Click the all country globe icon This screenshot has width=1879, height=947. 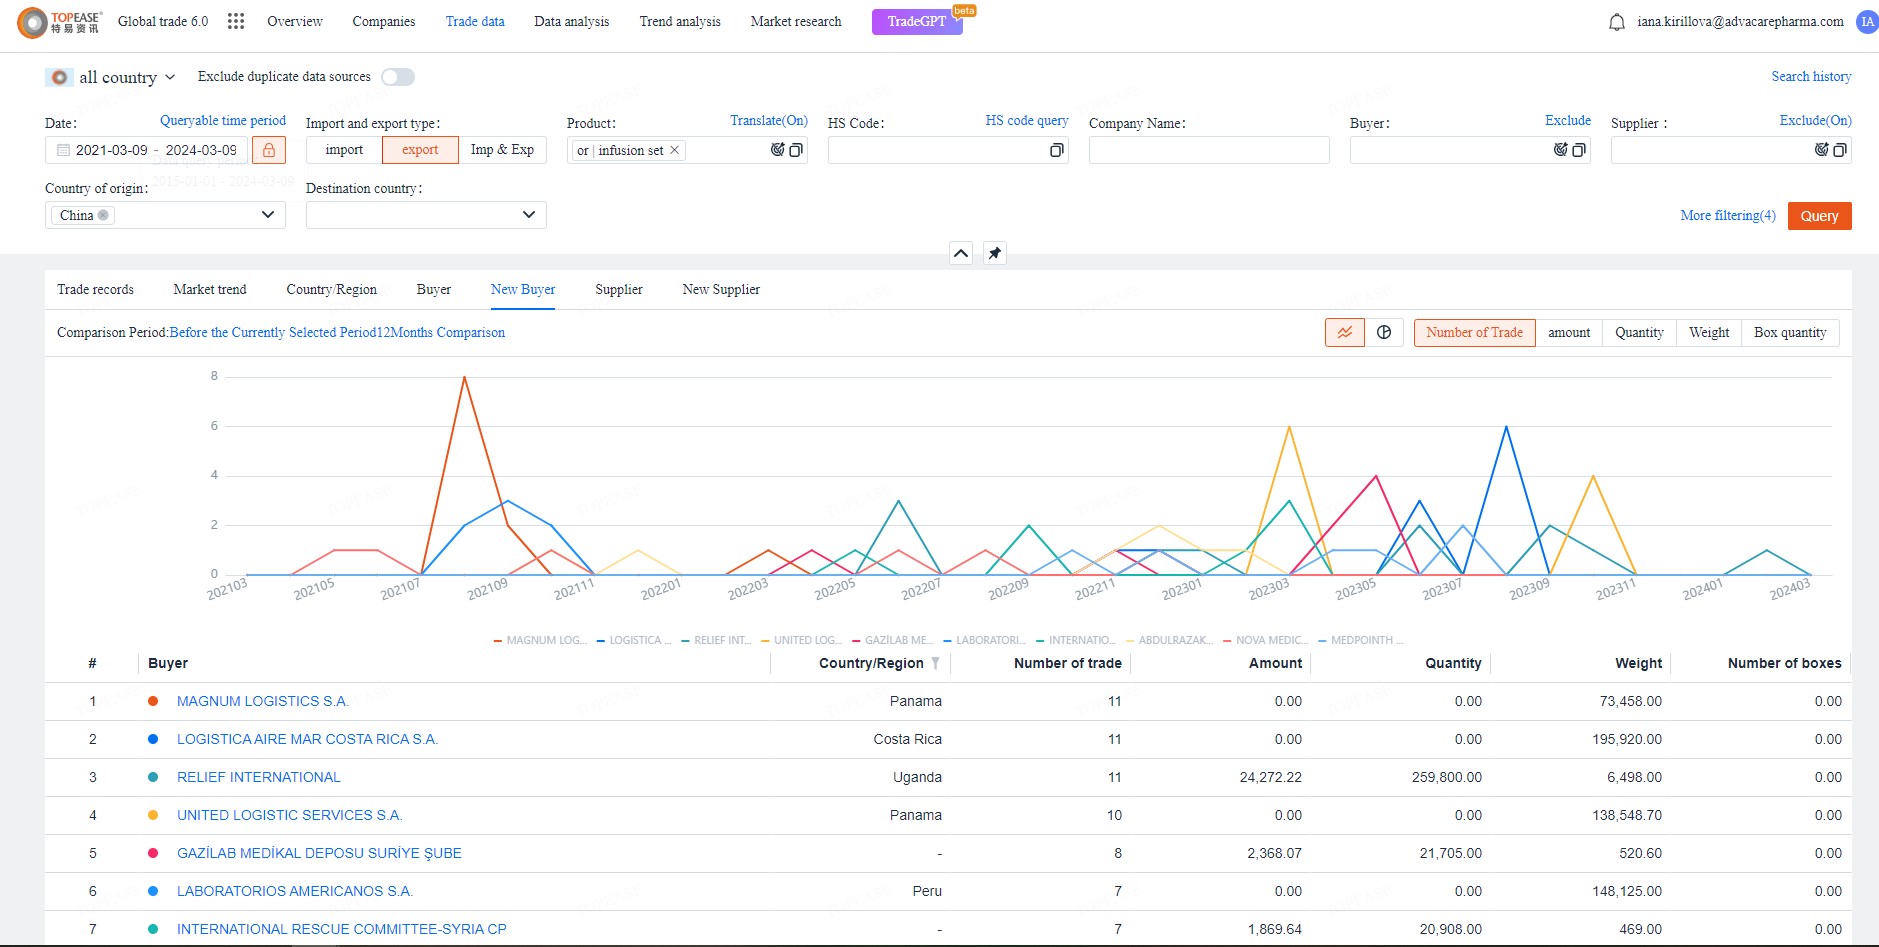60,77
